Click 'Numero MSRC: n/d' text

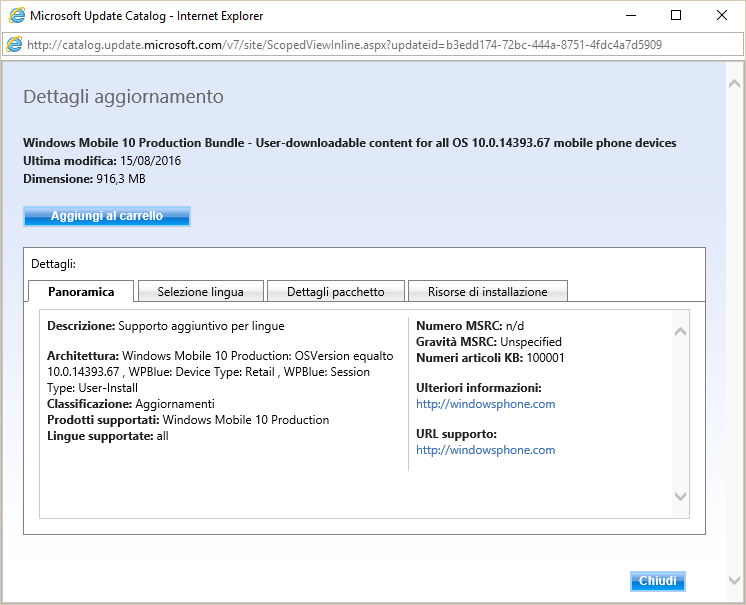pyautogui.click(x=470, y=326)
